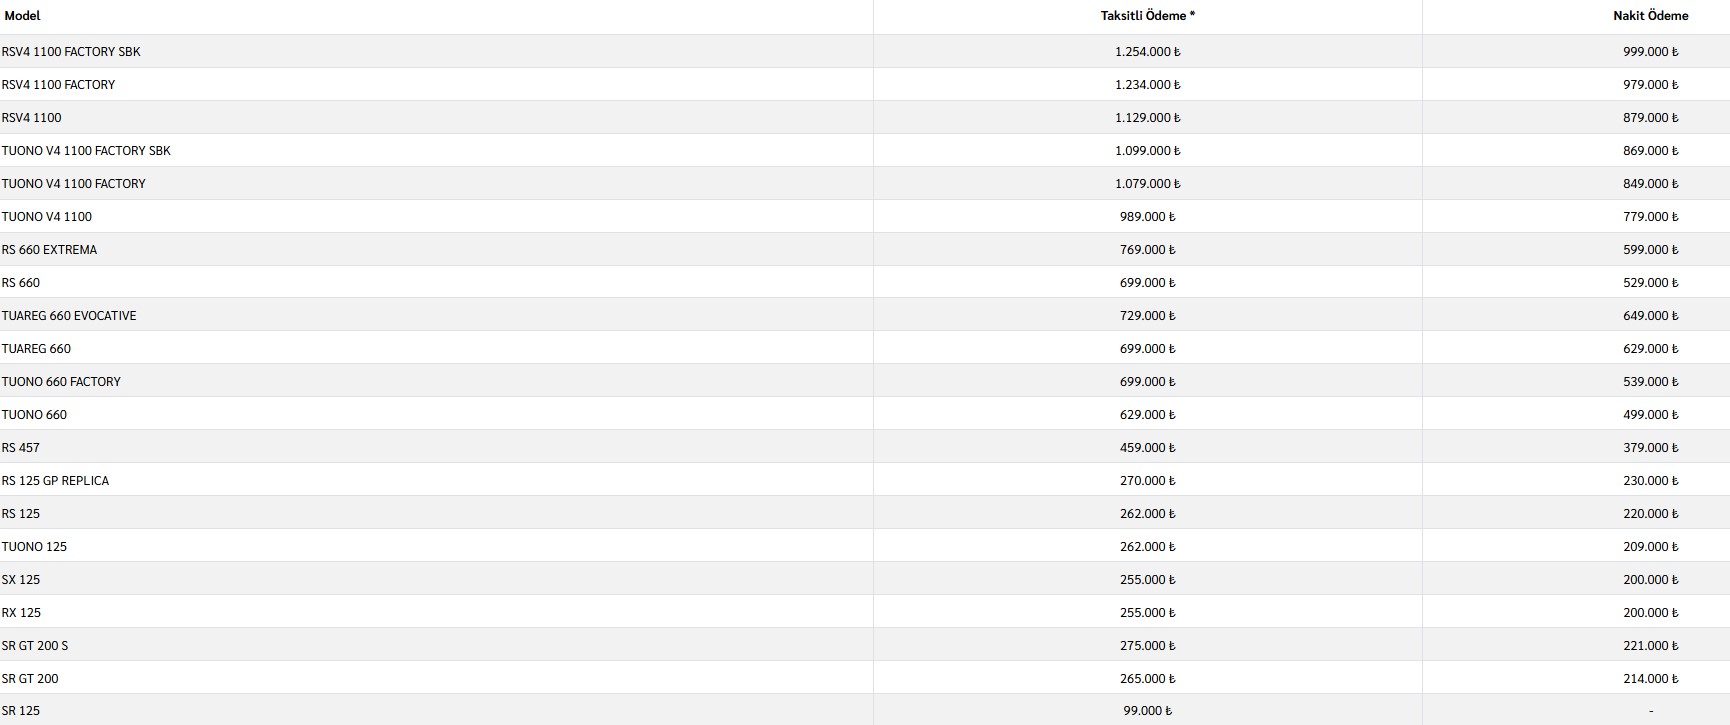The width and height of the screenshot is (1730, 725).
Task: Click the 1.079.000 ₺ installment price
Action: [1148, 184]
